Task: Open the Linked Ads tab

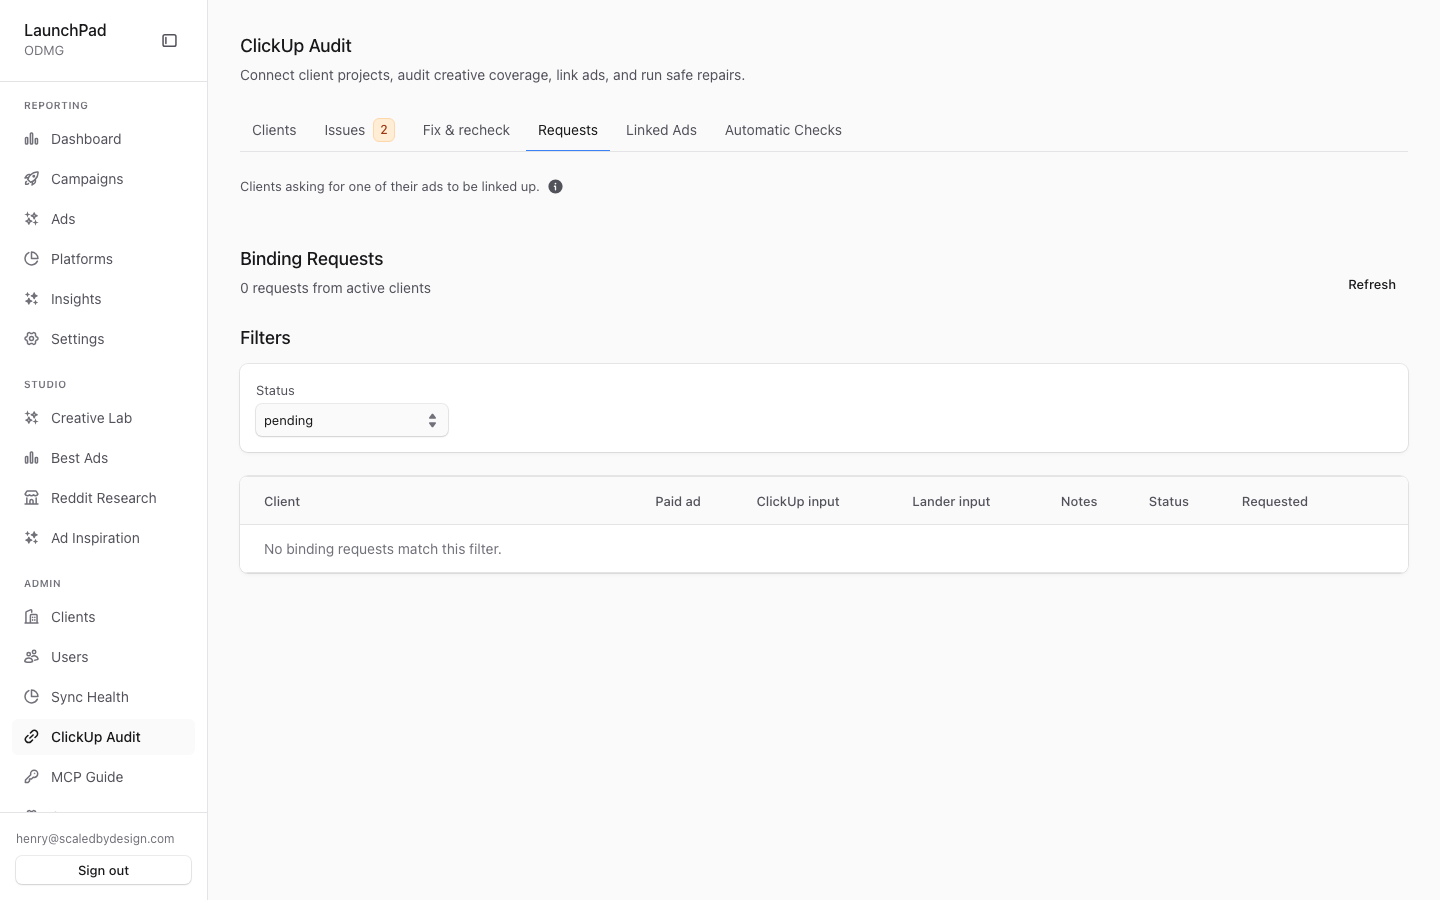Action: click(661, 130)
